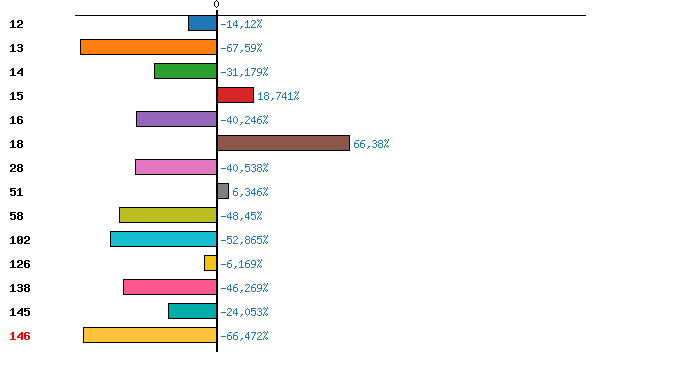
Task: Click the axis zero label at top
Action: click(217, 4)
